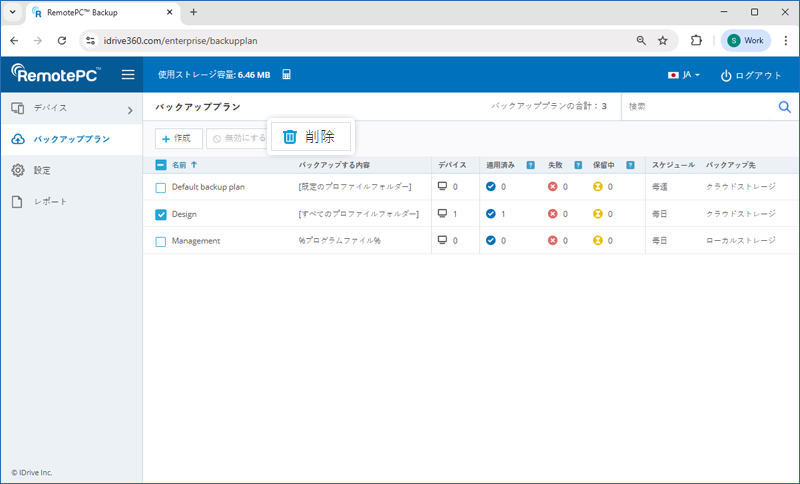Click the name column sort arrow

point(194,165)
